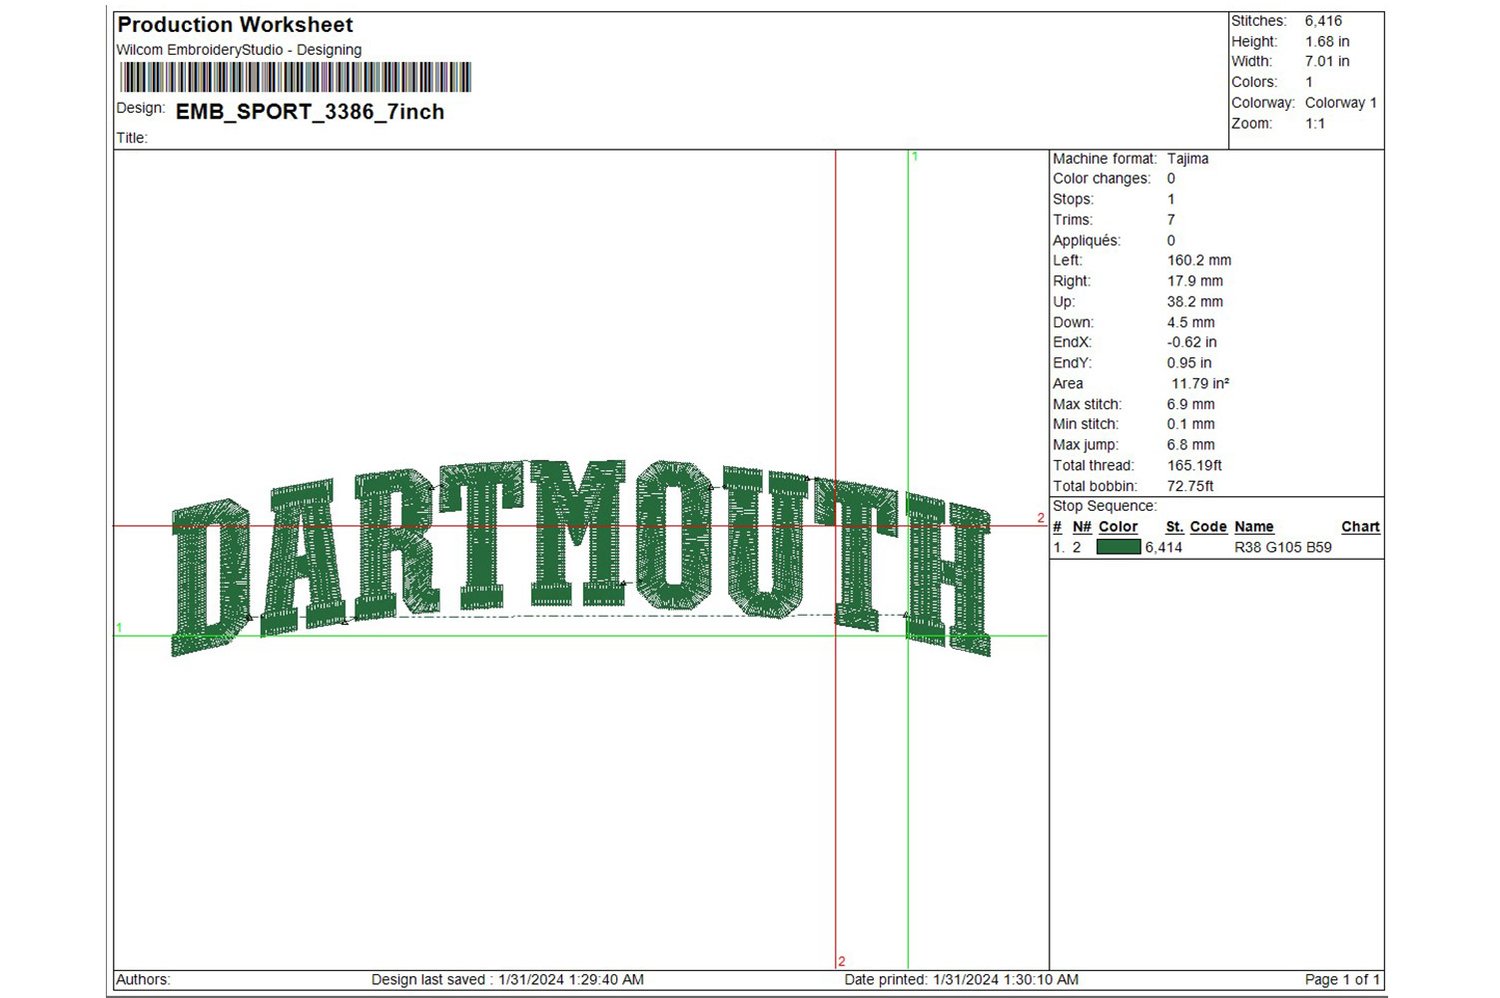This screenshot has width=1500, height=998.
Task: Click the "Title:" label
Action: coord(132,138)
